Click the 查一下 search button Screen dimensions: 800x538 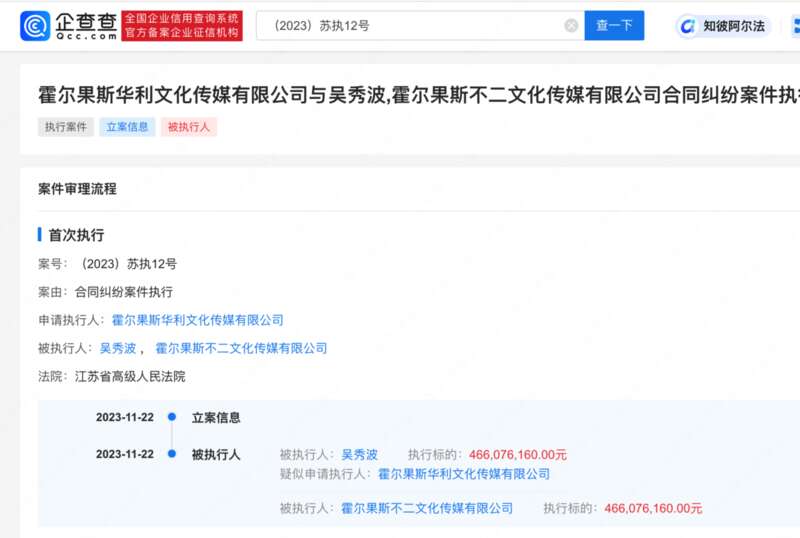tap(614, 26)
